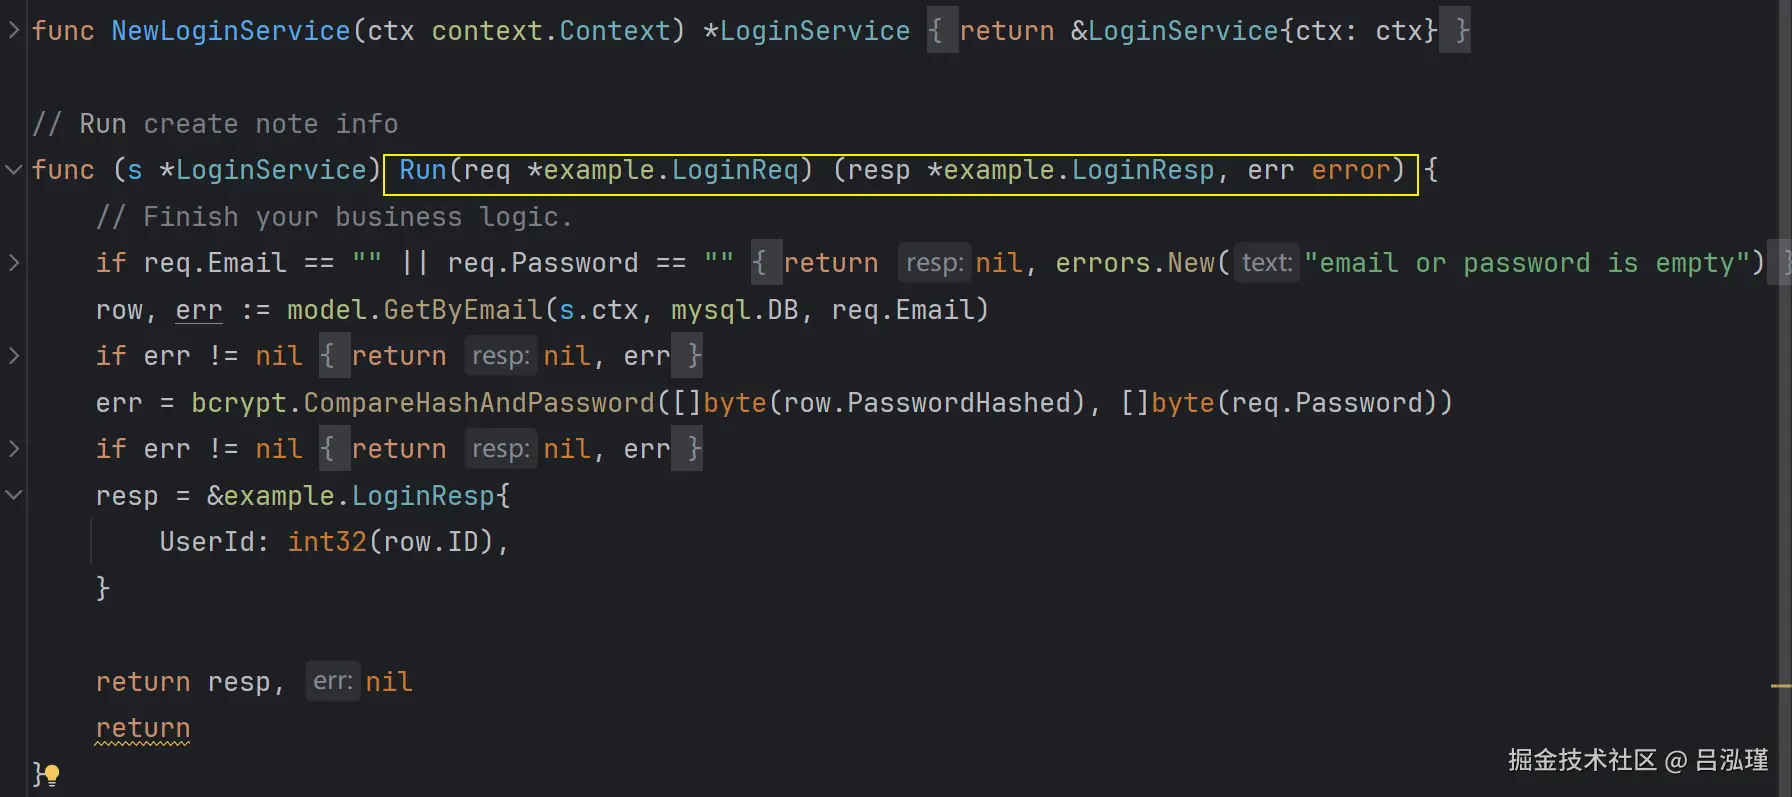
Task: Click the LoginReq type reference
Action: point(735,170)
